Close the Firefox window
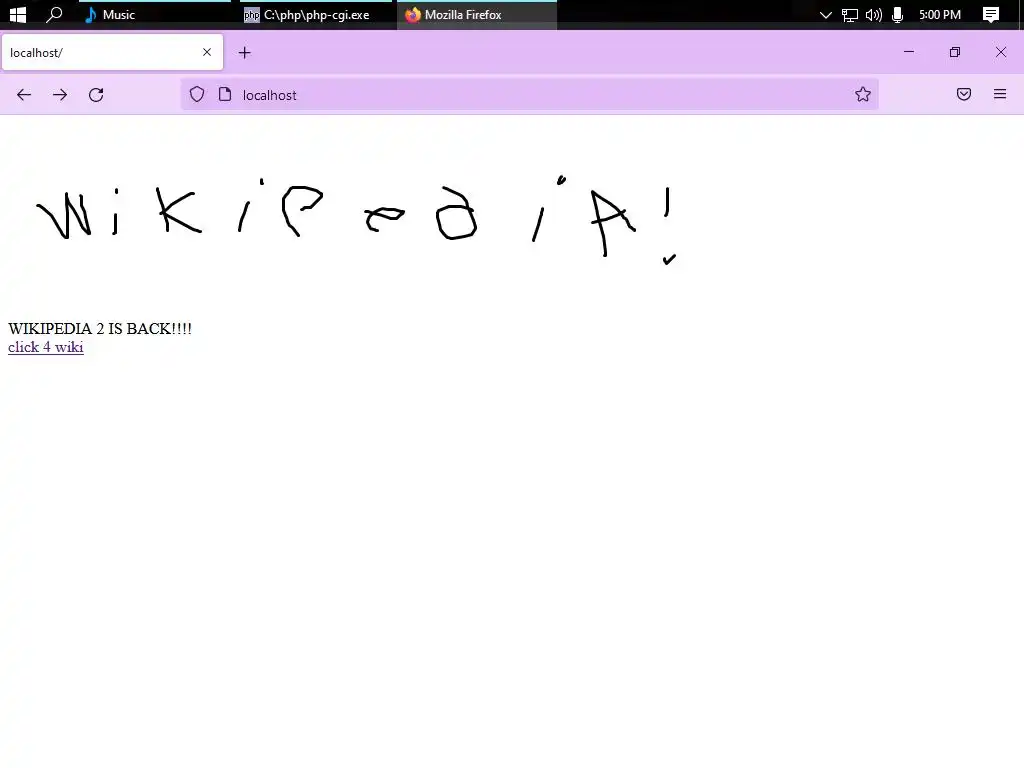The height and width of the screenshot is (768, 1024). pyautogui.click(x=1000, y=52)
